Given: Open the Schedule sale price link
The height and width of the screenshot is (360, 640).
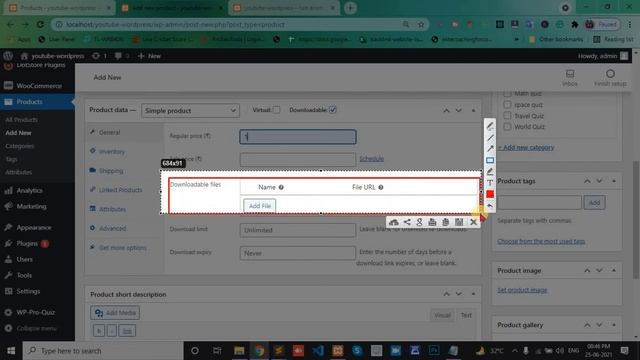Looking at the screenshot, I should (371, 159).
